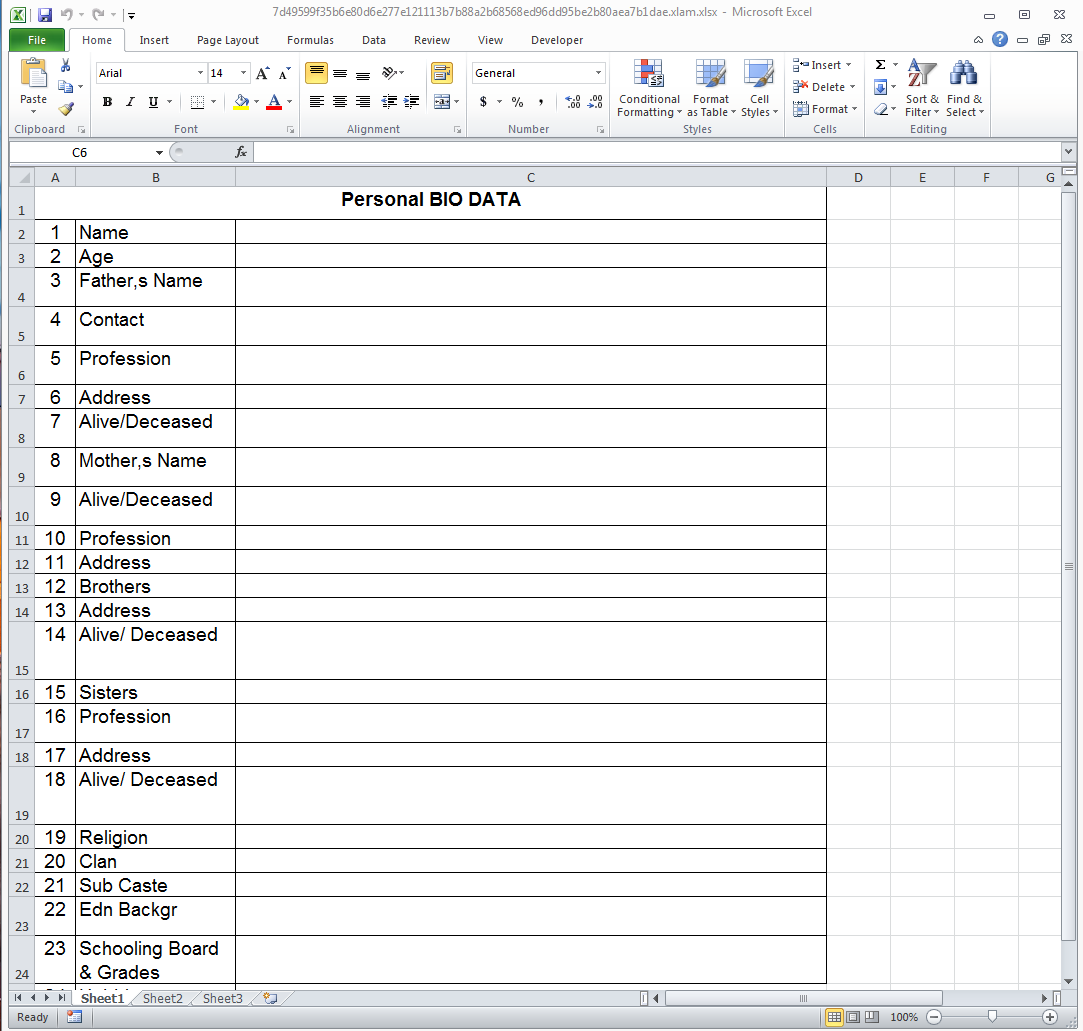Apply Percent Style format
The width and height of the screenshot is (1083, 1031).
click(517, 102)
